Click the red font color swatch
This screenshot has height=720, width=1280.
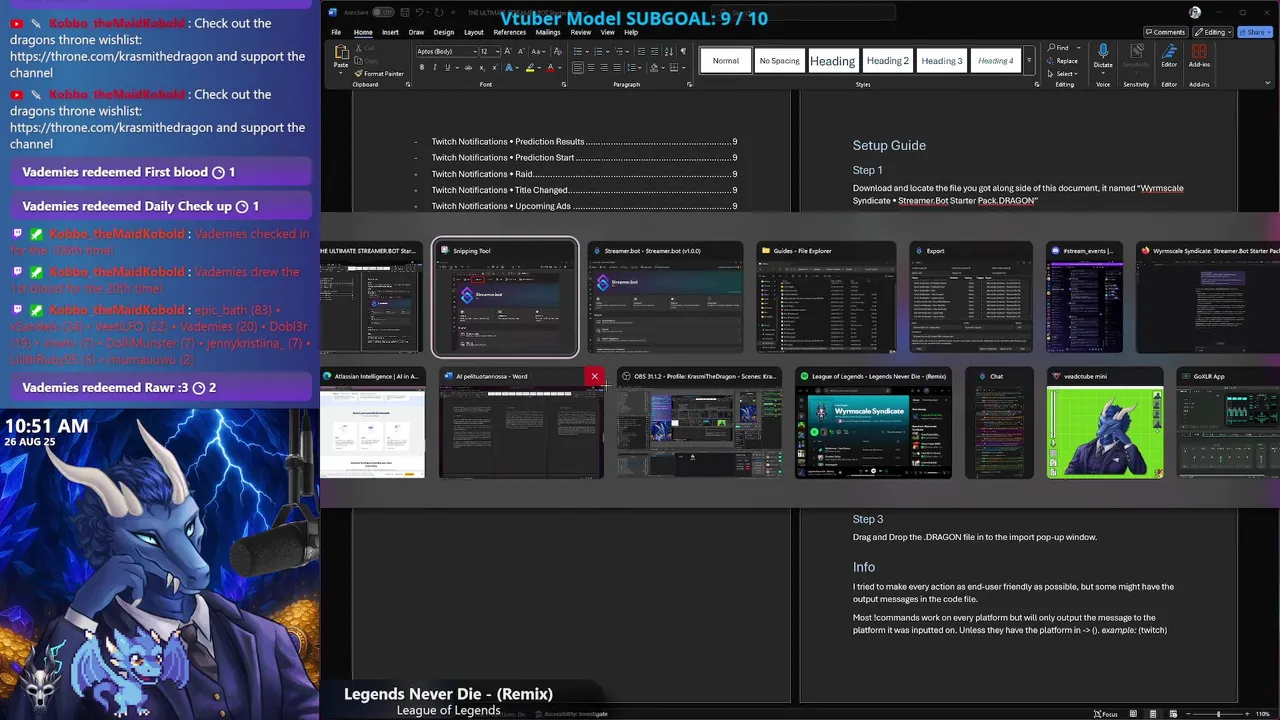[550, 67]
